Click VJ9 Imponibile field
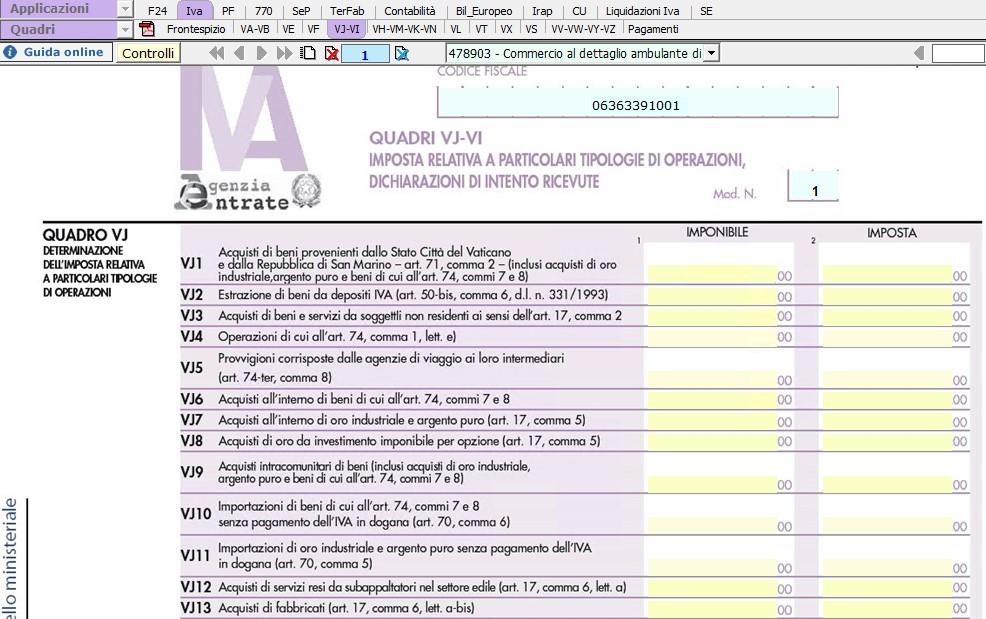This screenshot has width=986, height=619. [x=712, y=484]
